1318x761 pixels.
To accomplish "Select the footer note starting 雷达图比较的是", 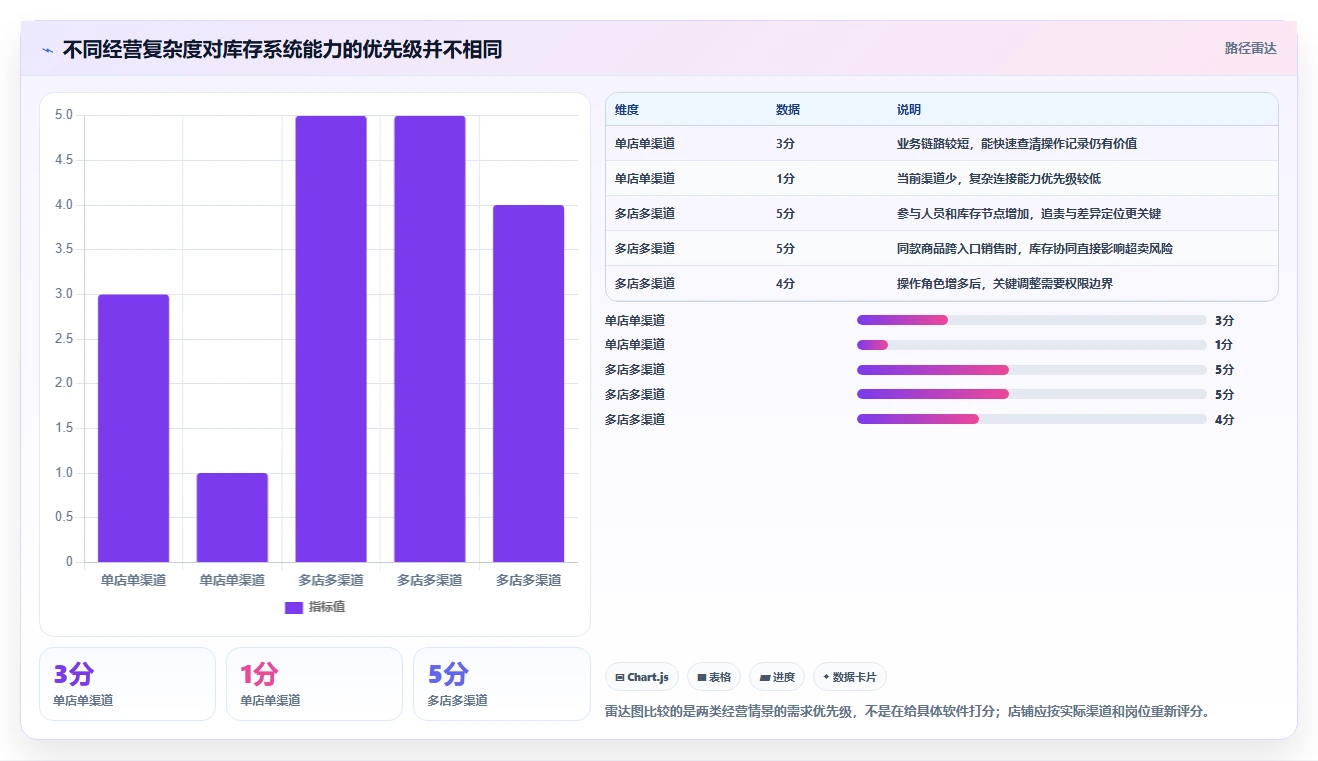I will pyautogui.click(x=909, y=712).
